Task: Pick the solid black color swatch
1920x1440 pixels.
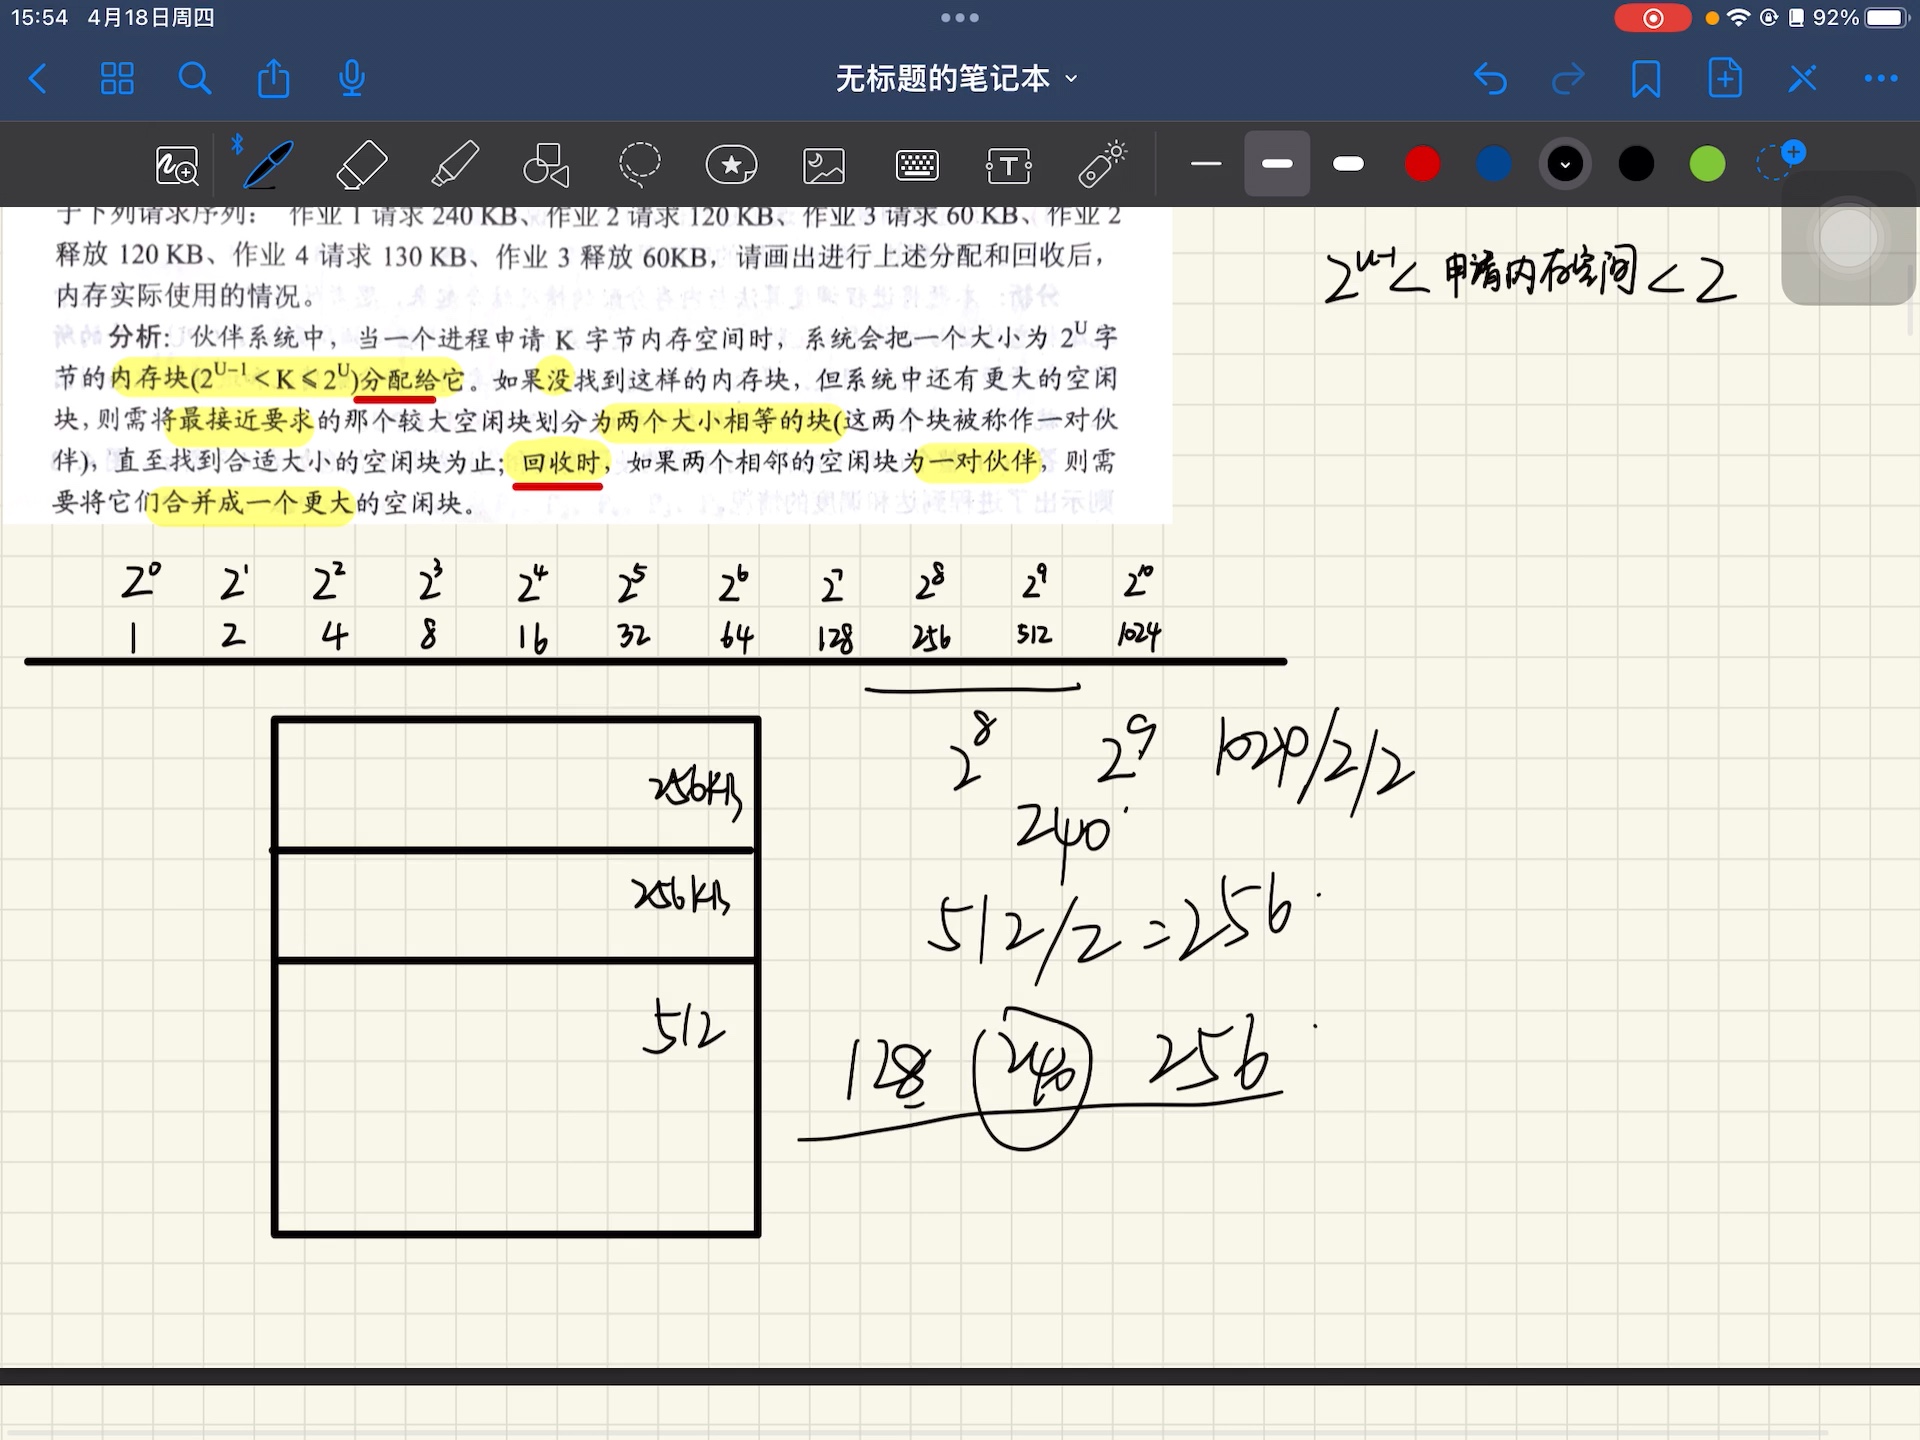Action: tap(1636, 164)
